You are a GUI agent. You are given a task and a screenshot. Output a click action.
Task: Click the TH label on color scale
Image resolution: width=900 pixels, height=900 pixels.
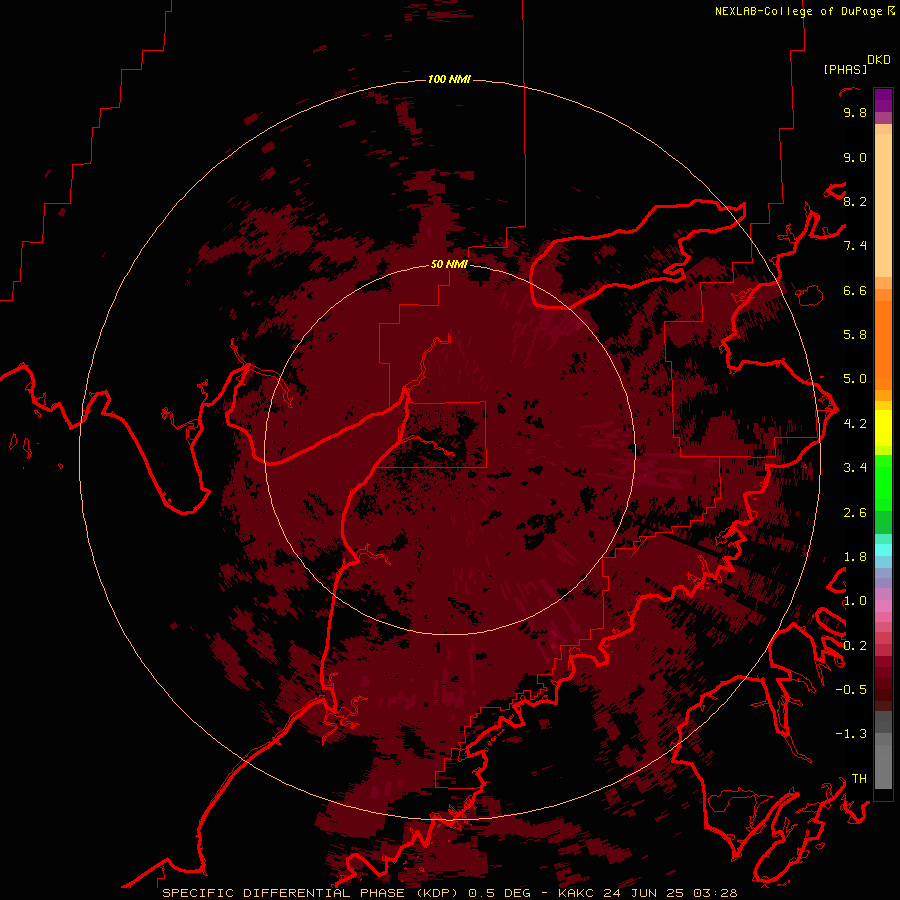click(x=859, y=778)
